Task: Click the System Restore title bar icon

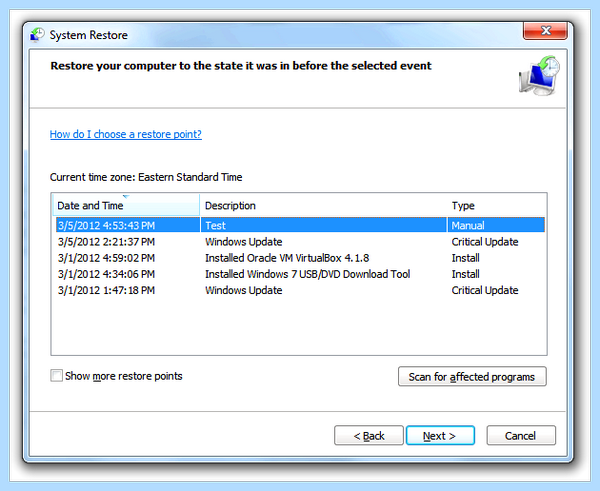Action: tap(37, 34)
